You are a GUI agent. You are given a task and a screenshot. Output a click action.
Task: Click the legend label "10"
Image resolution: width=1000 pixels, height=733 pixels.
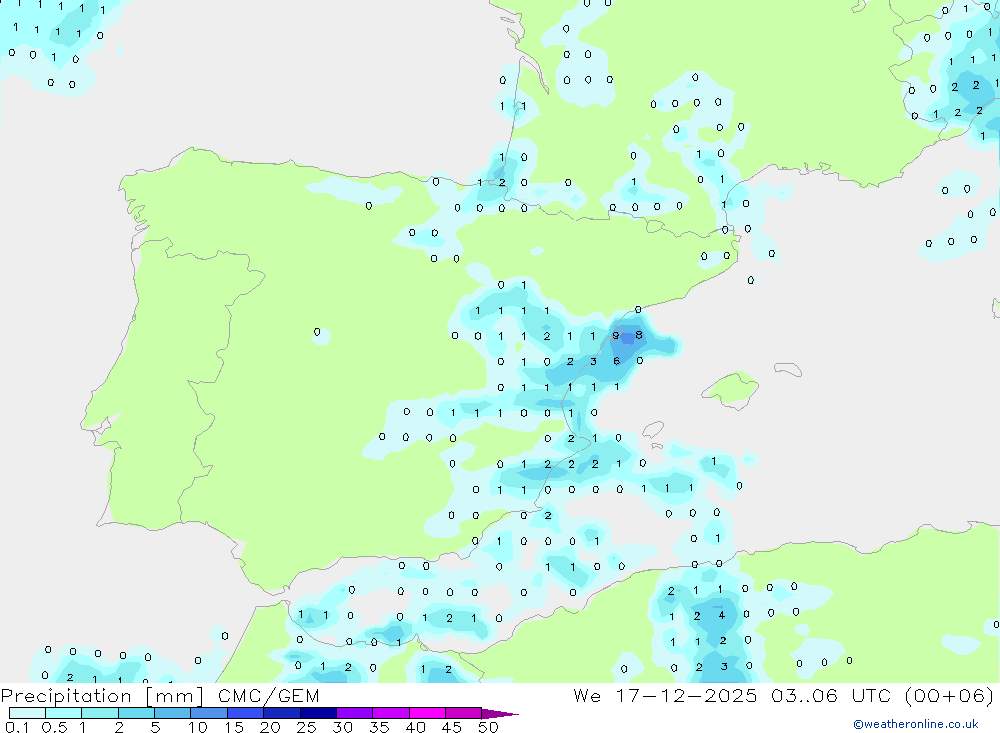198,727
